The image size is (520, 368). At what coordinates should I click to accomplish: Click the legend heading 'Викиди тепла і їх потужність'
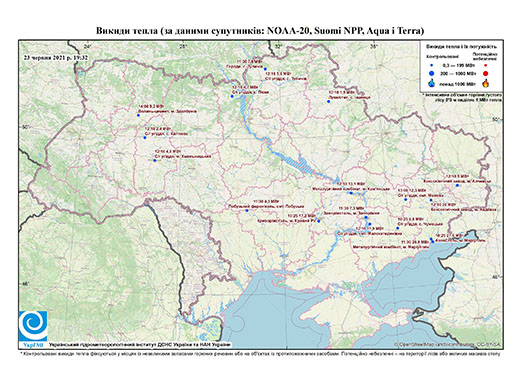click(x=461, y=46)
